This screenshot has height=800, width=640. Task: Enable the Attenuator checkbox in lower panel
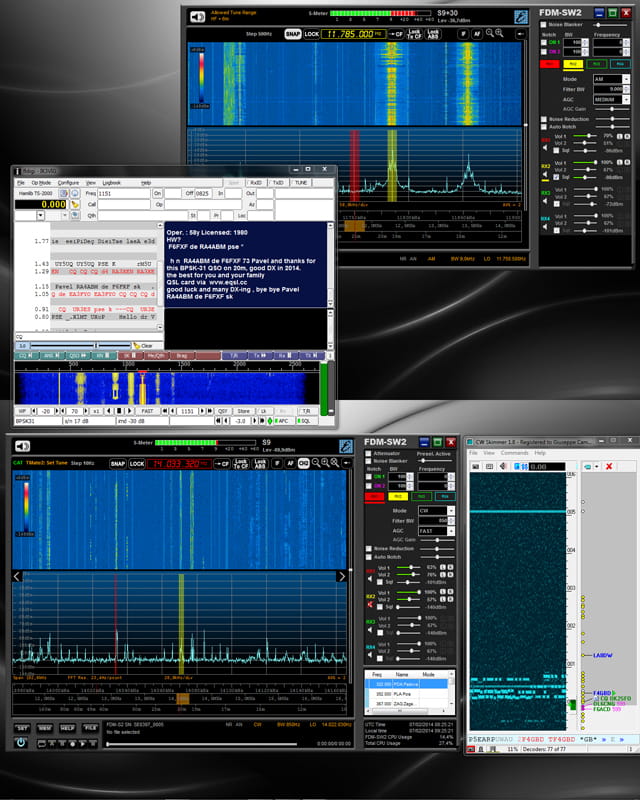pos(369,453)
